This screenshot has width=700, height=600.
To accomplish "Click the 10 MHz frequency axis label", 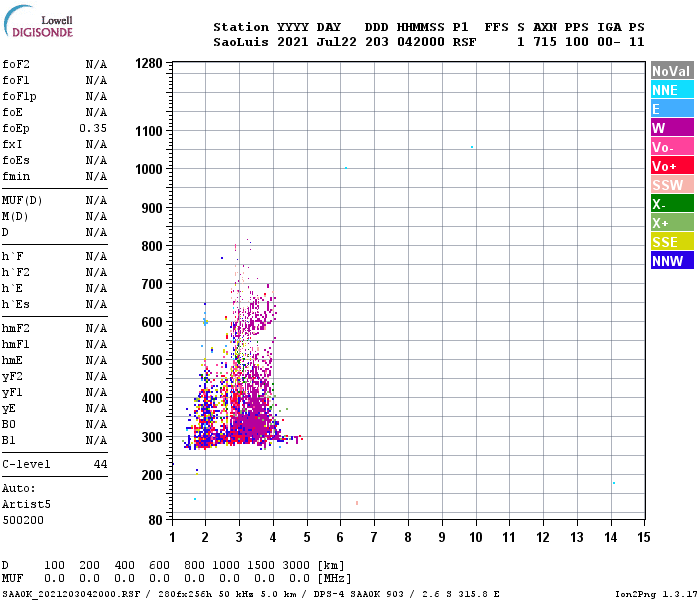I will point(476,537).
